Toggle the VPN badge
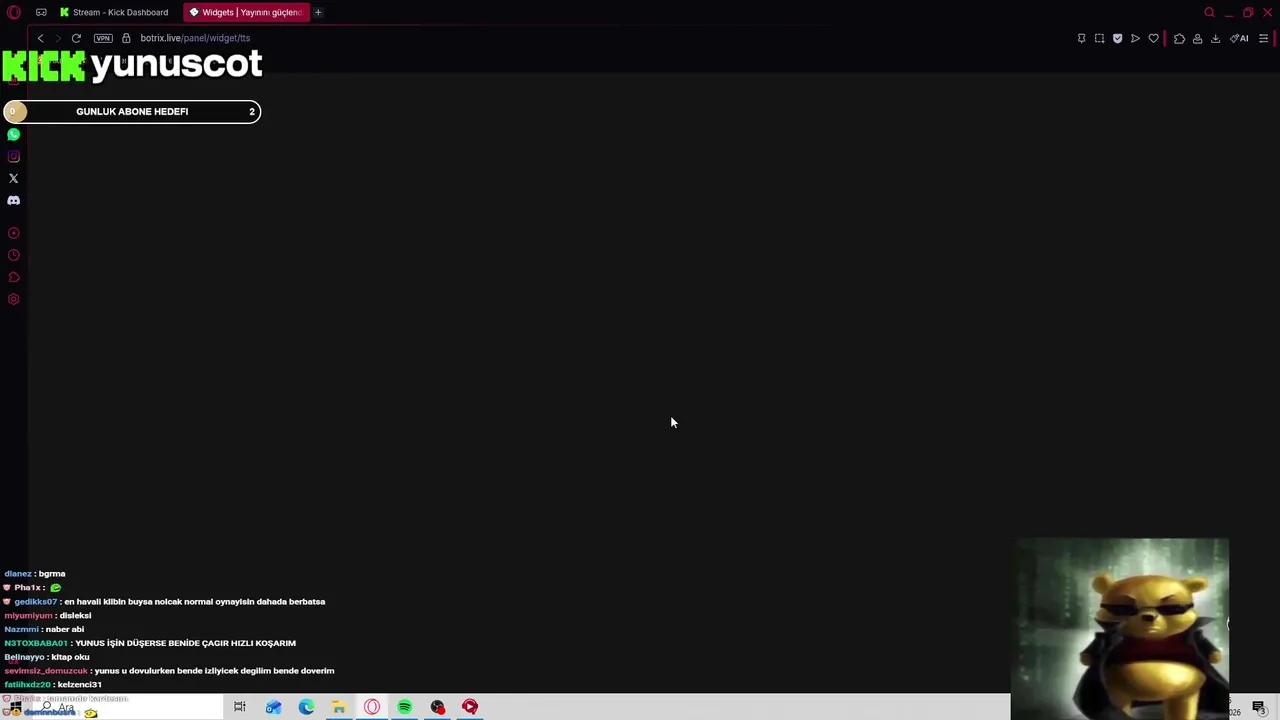Viewport: 1280px width, 720px height. tap(103, 38)
